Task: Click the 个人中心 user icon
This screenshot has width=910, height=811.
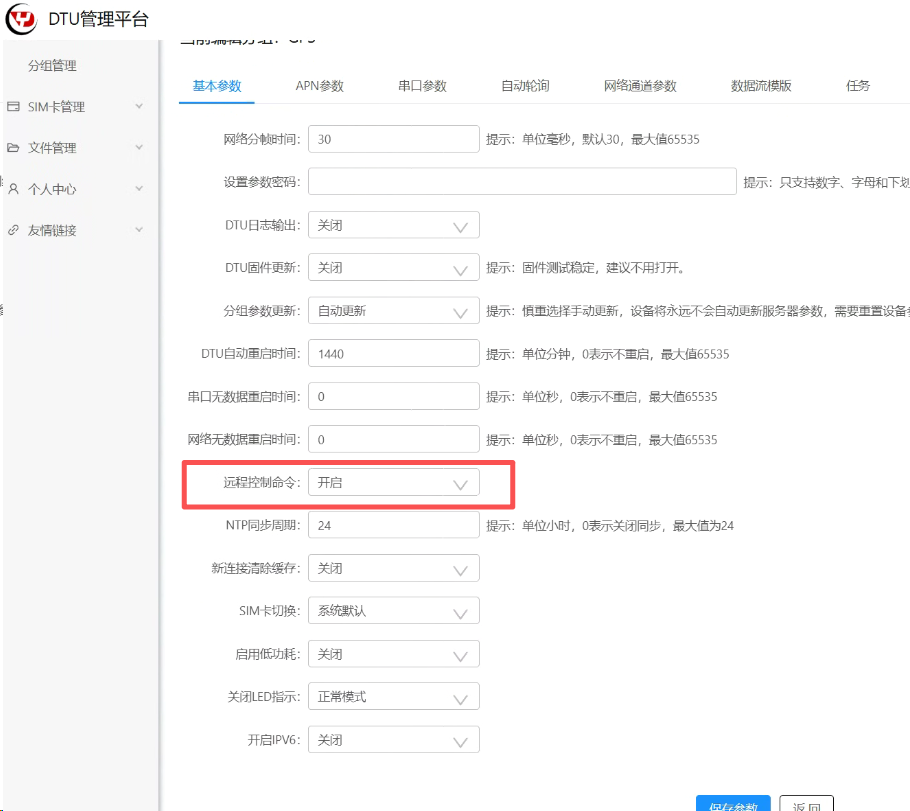Action: (13, 189)
